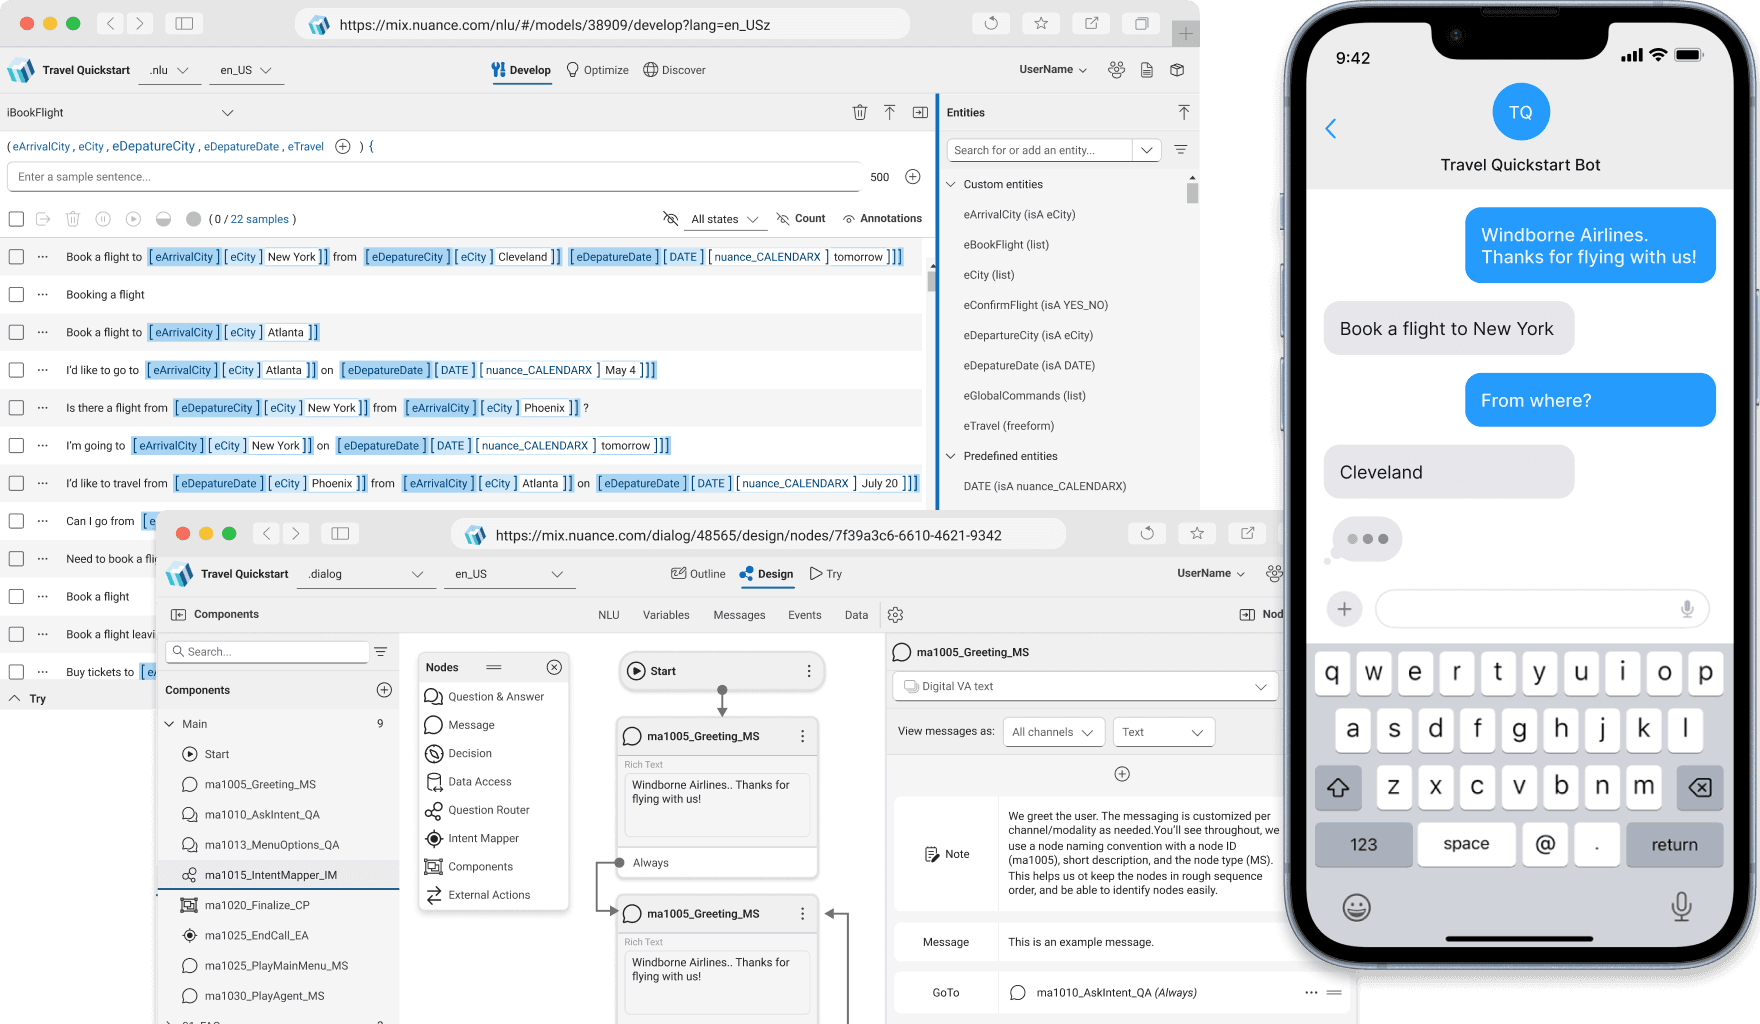1760x1024 pixels.
Task: Open the dialog settings gear next to Data
Action: (x=896, y=615)
